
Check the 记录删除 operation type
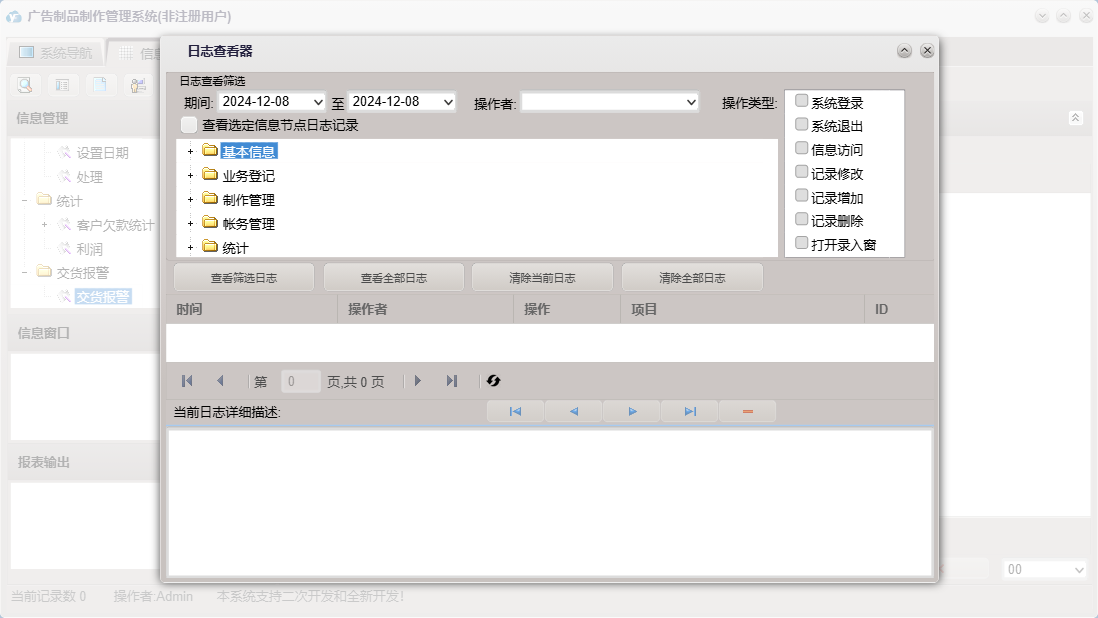(x=802, y=220)
